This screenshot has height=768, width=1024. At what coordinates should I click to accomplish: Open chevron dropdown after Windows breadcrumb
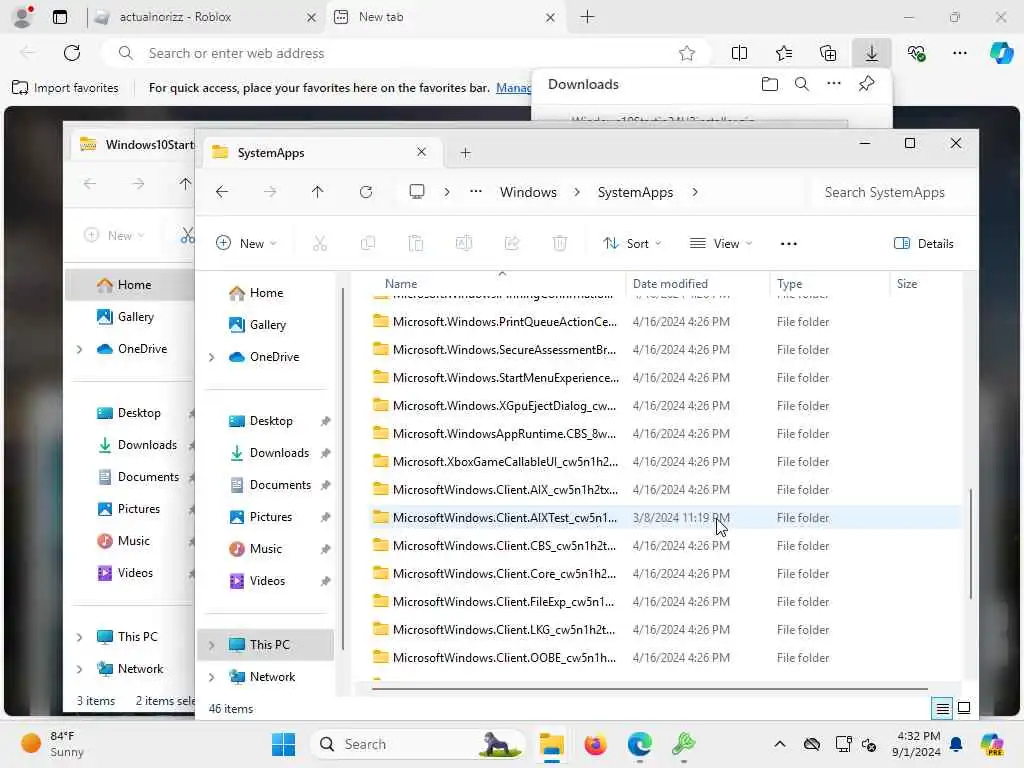(x=577, y=192)
